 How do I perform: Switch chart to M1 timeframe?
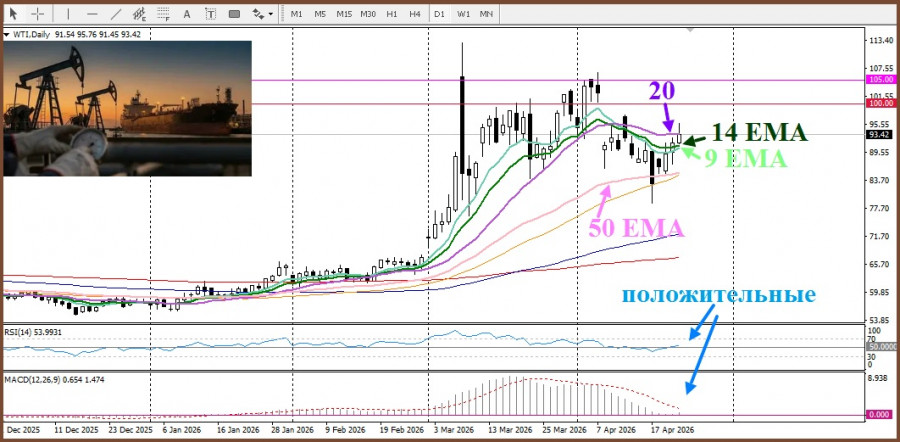(x=296, y=14)
